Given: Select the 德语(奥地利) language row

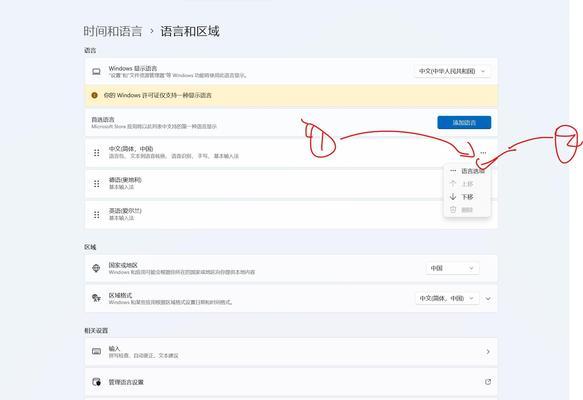Looking at the screenshot, I should [x=291, y=184].
